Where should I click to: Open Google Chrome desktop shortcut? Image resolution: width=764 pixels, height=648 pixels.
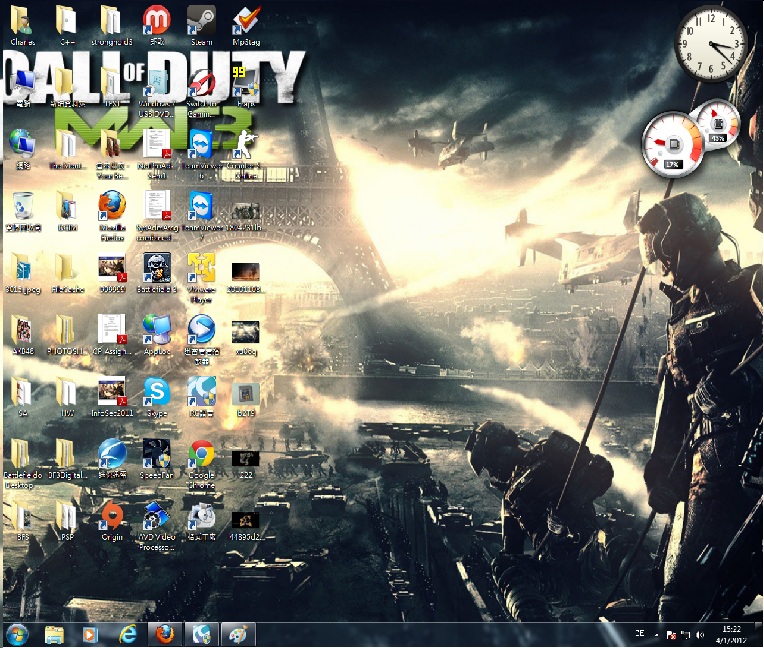pos(201,464)
